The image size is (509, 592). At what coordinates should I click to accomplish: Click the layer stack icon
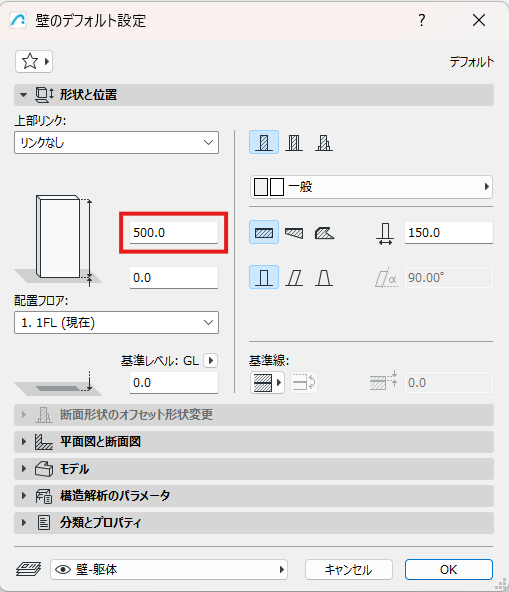(x=29, y=569)
